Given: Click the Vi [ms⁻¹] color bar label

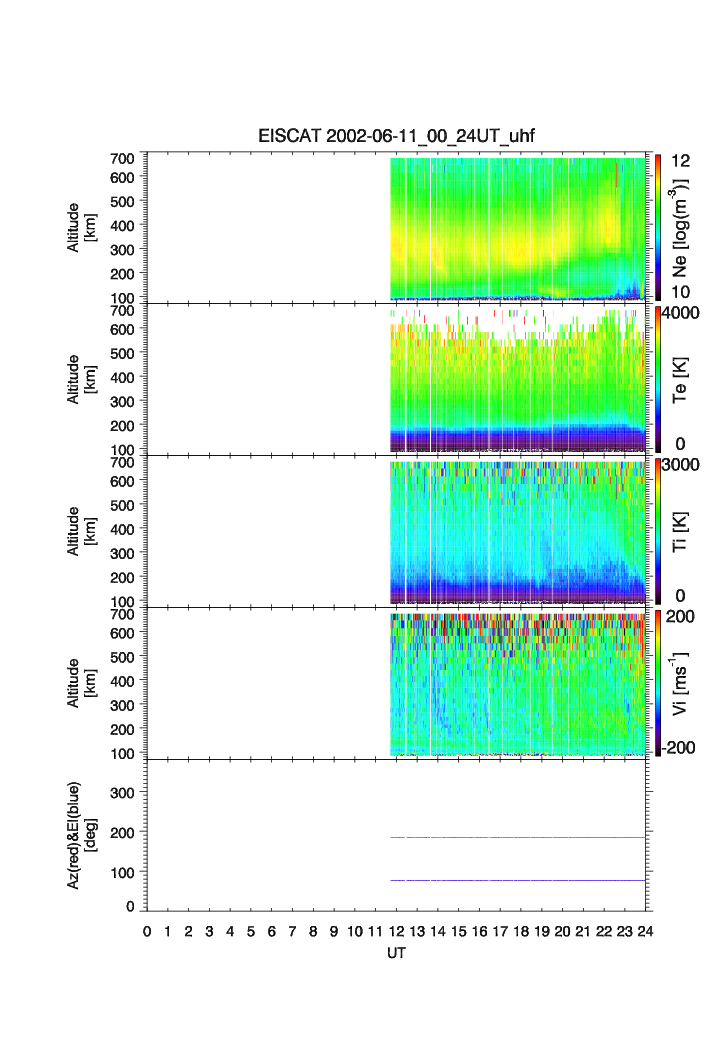Looking at the screenshot, I should pyautogui.click(x=683, y=682).
